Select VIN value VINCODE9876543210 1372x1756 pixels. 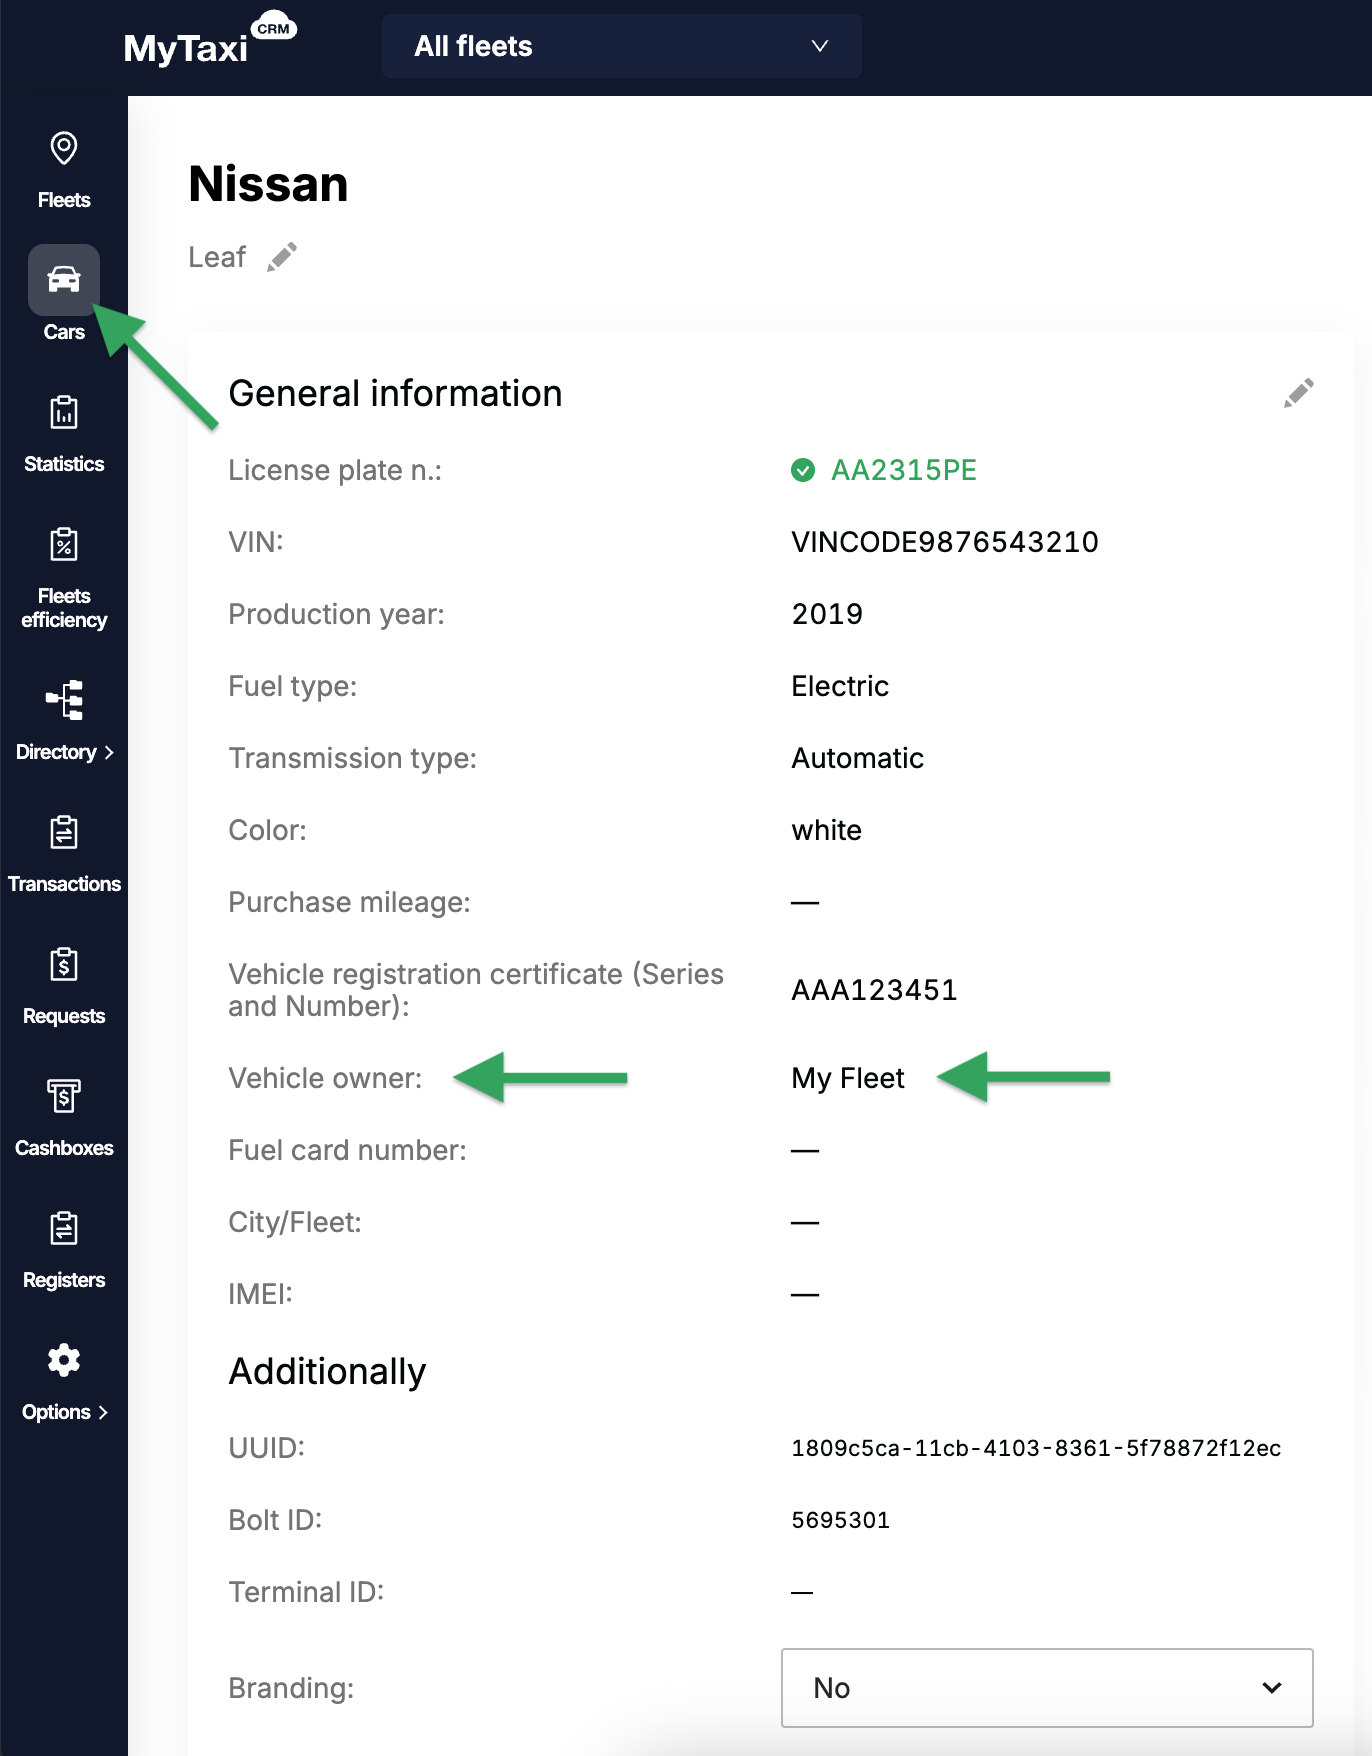pos(945,542)
